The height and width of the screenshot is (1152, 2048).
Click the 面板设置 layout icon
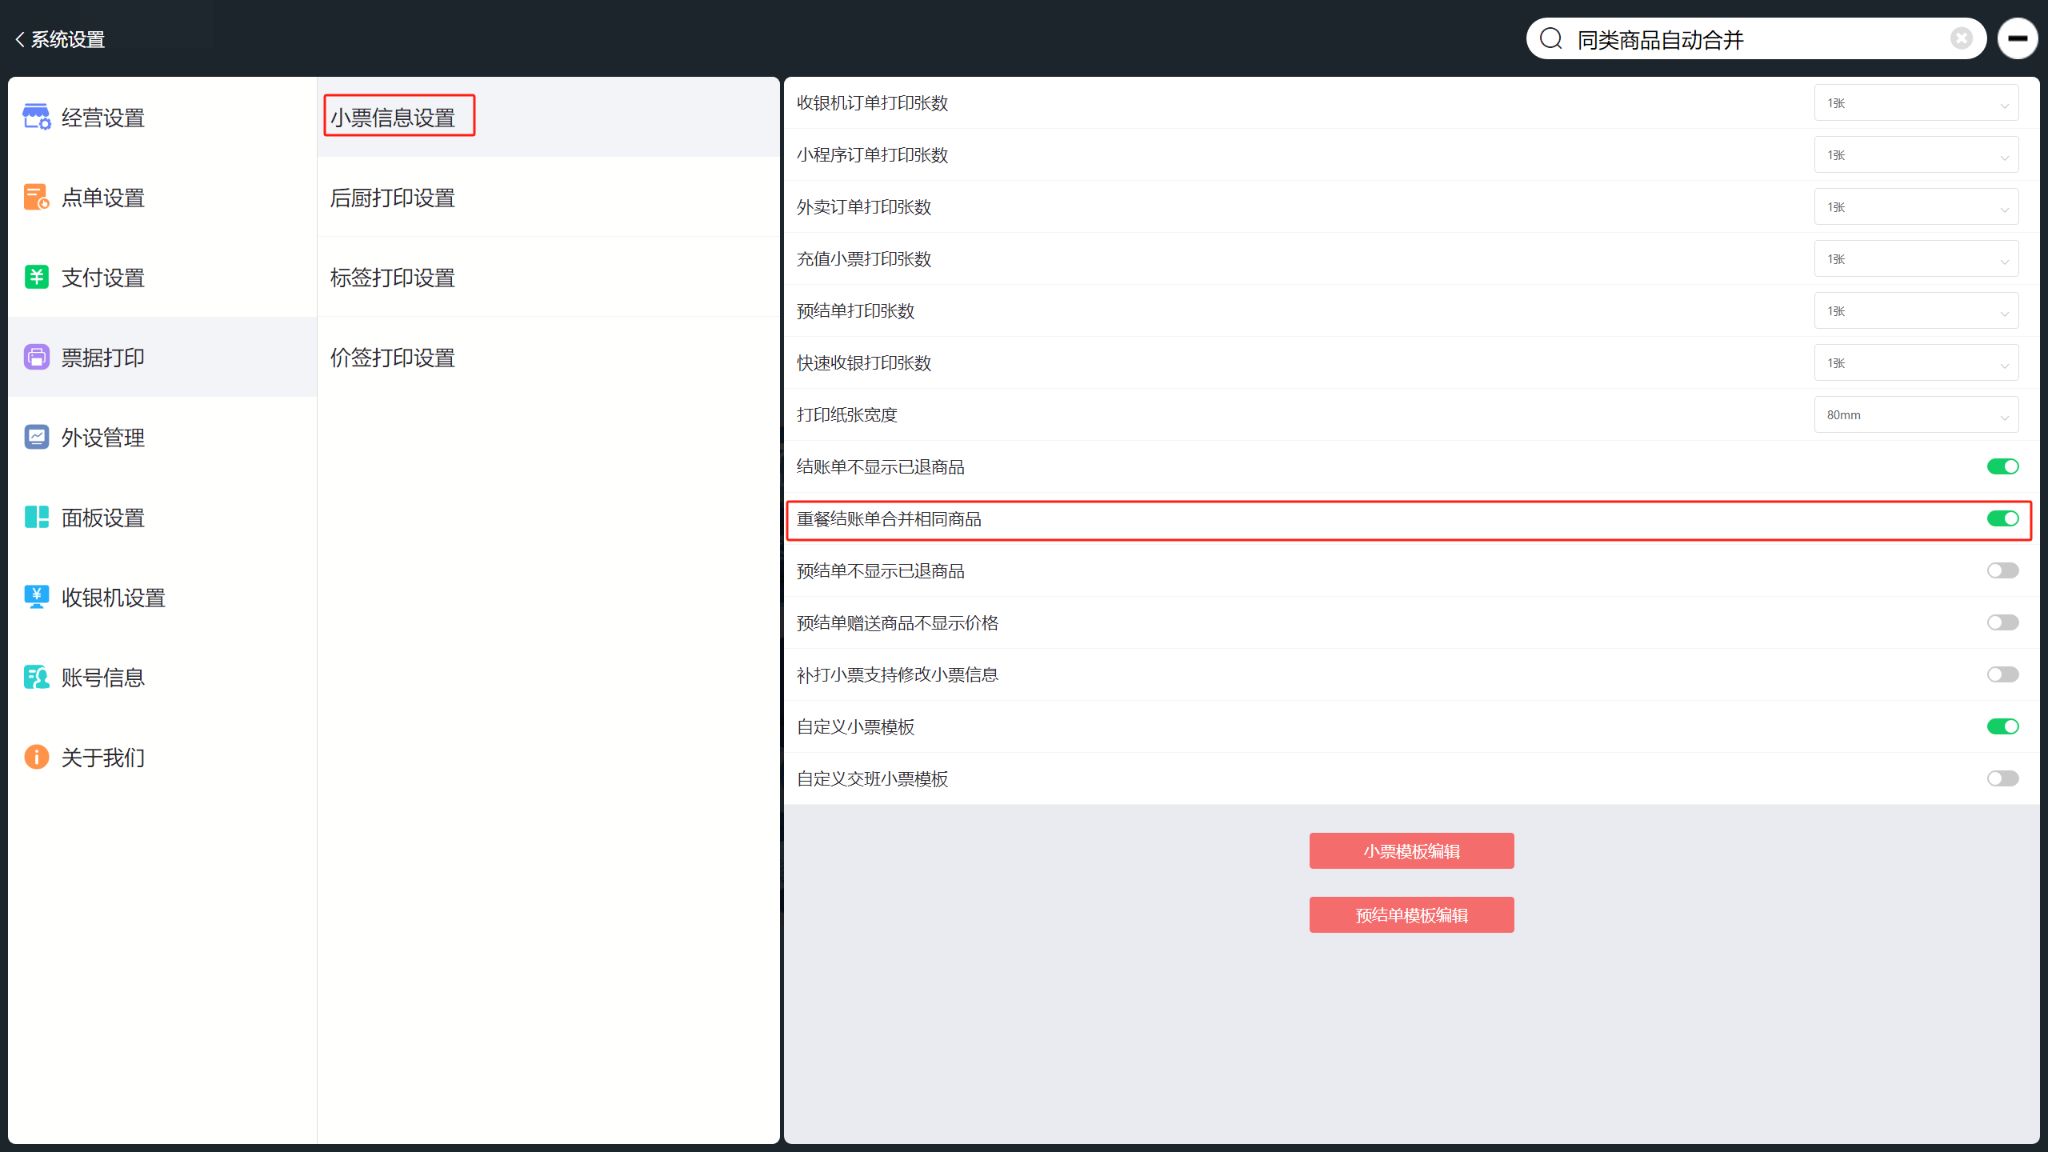37,517
